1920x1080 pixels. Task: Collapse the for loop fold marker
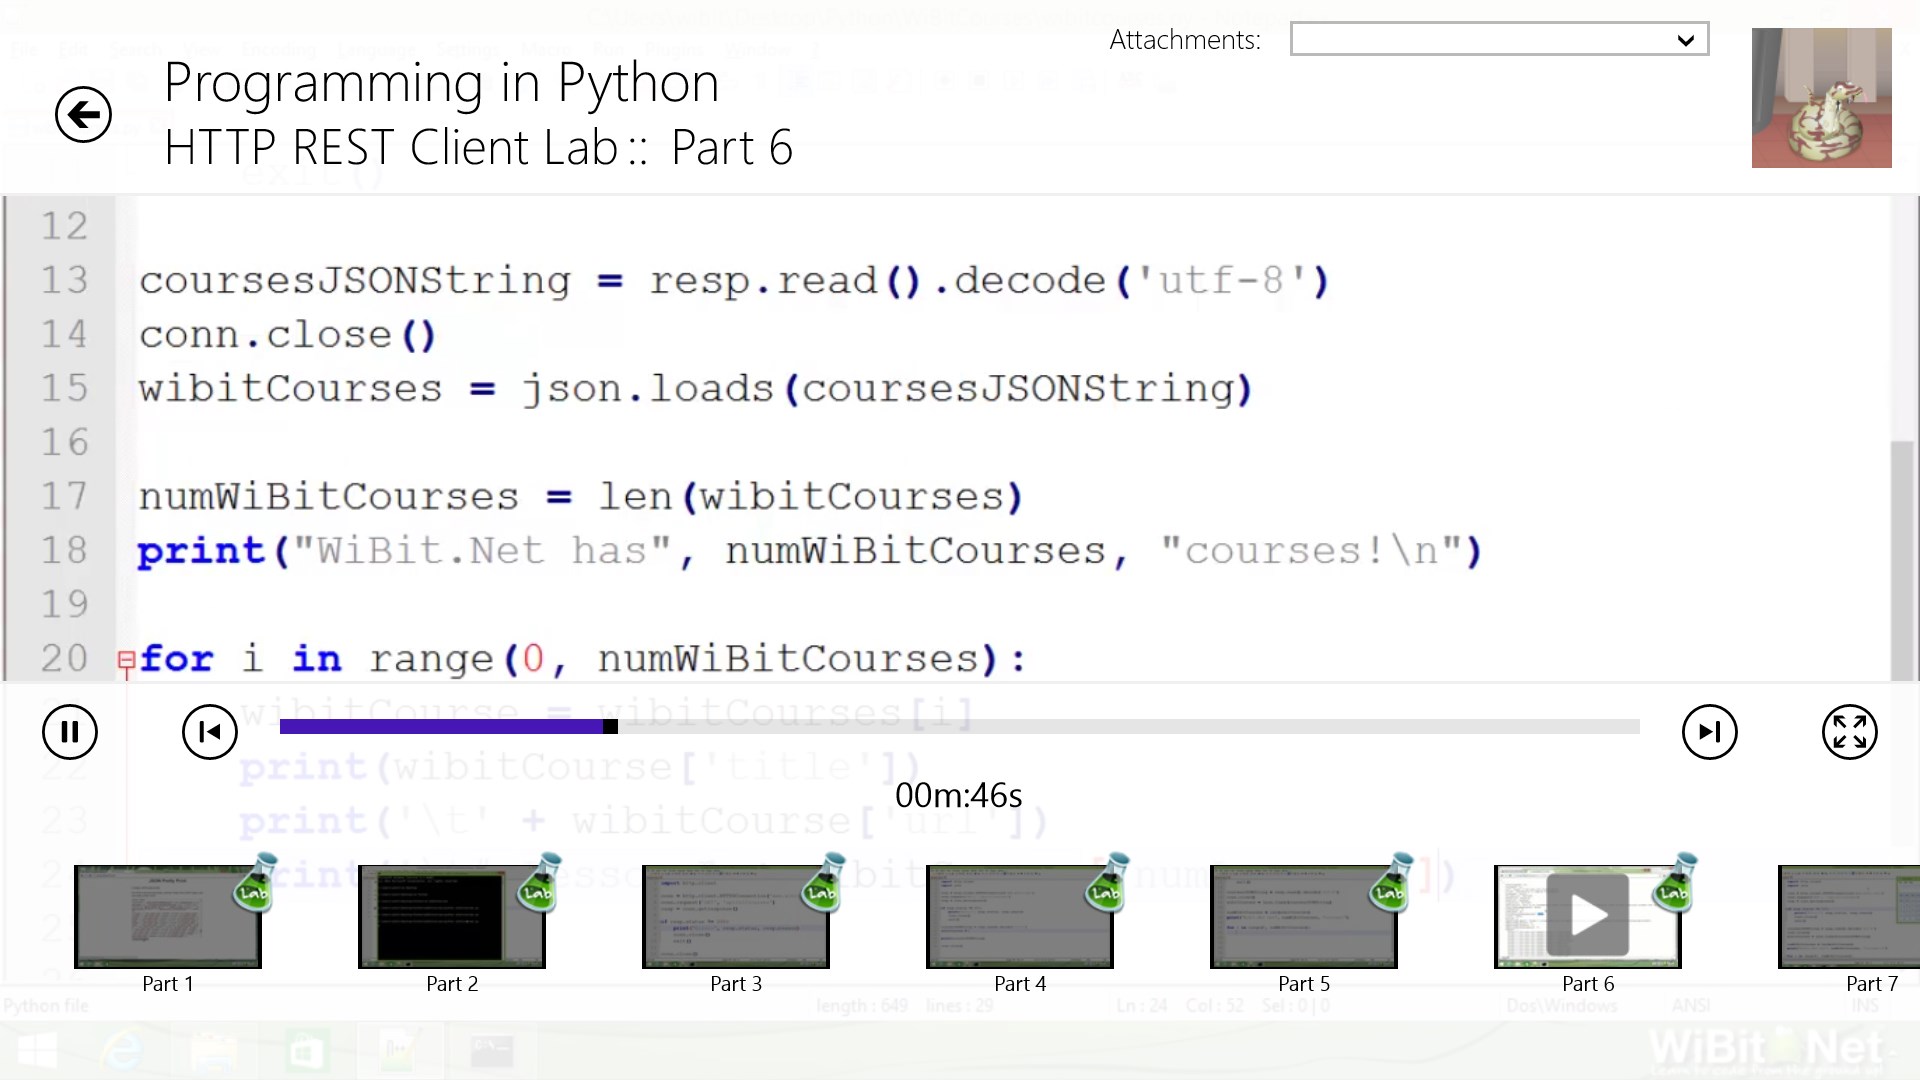click(126, 660)
